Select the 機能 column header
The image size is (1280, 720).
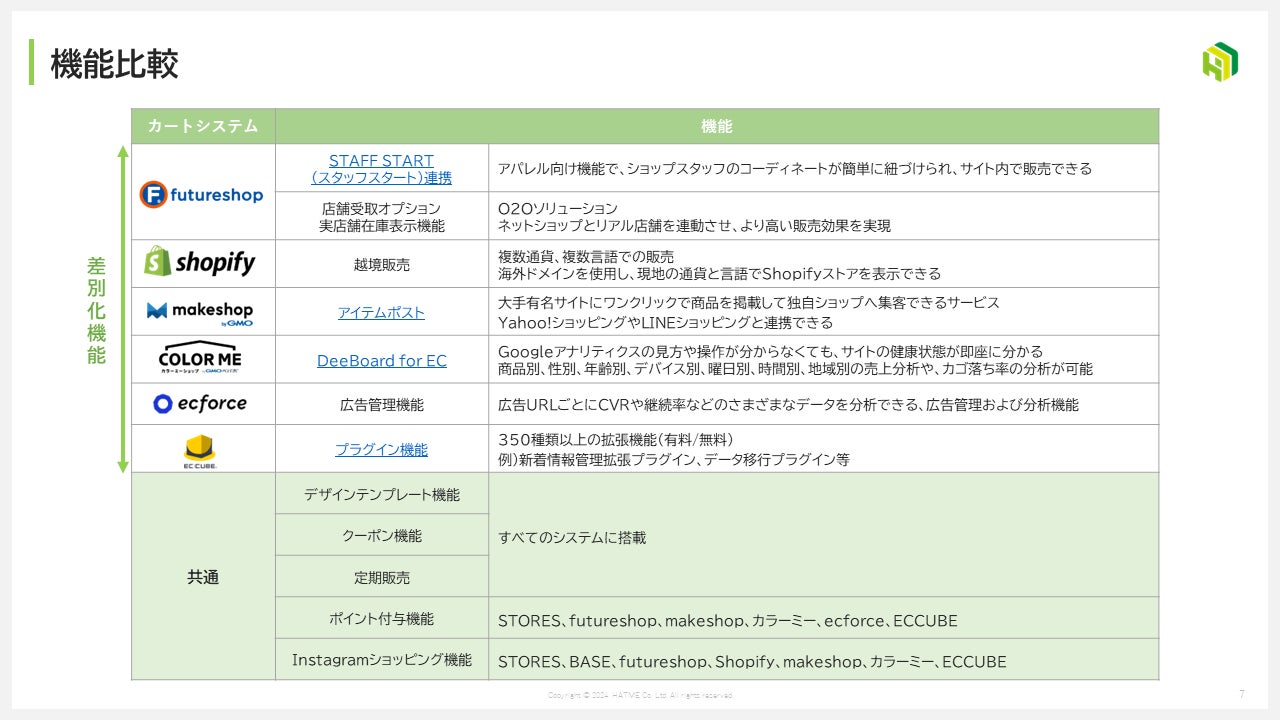pos(717,126)
